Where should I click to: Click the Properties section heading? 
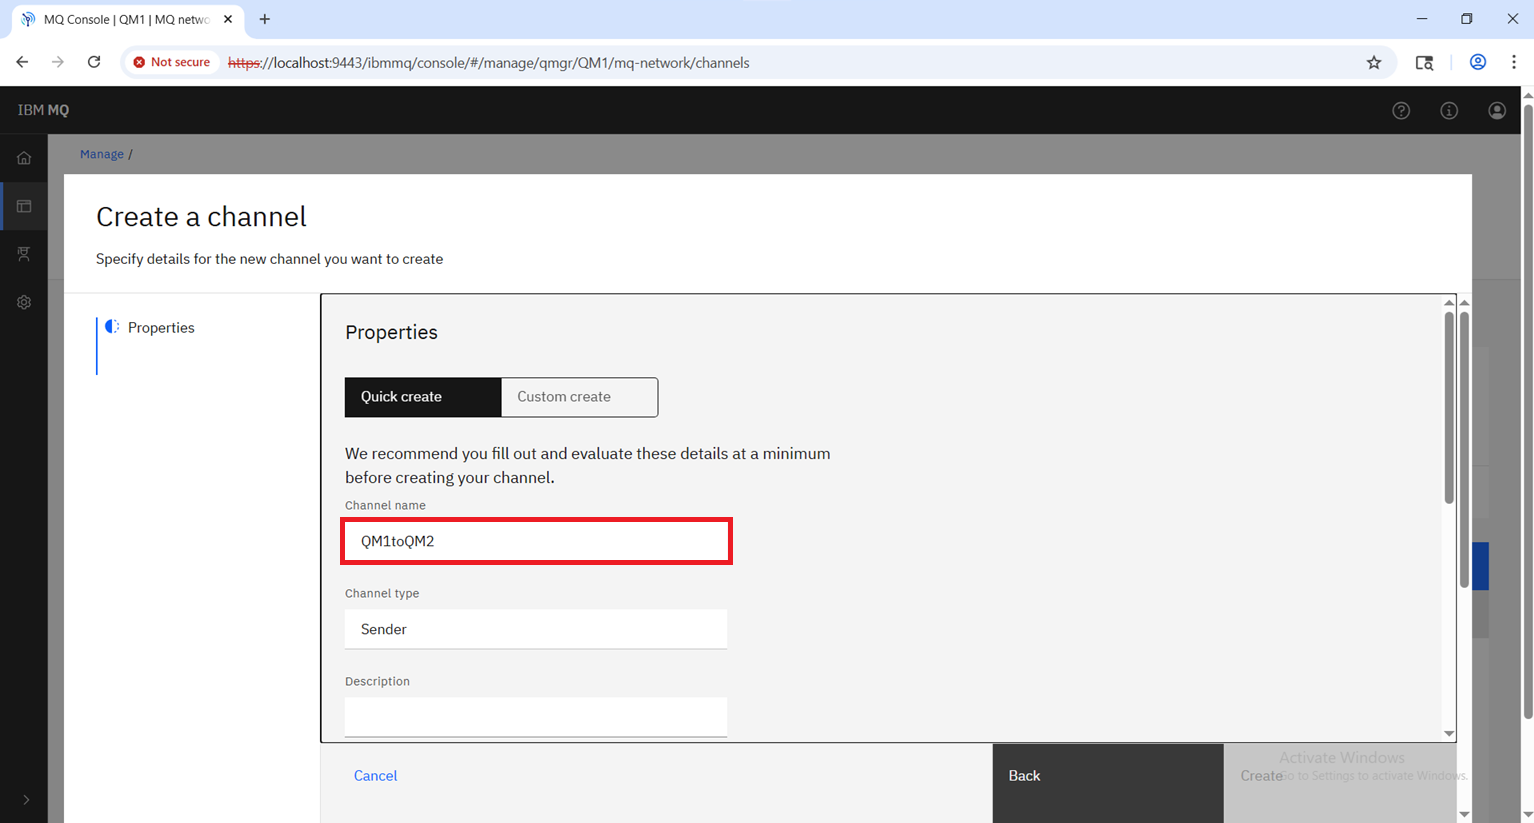(391, 332)
